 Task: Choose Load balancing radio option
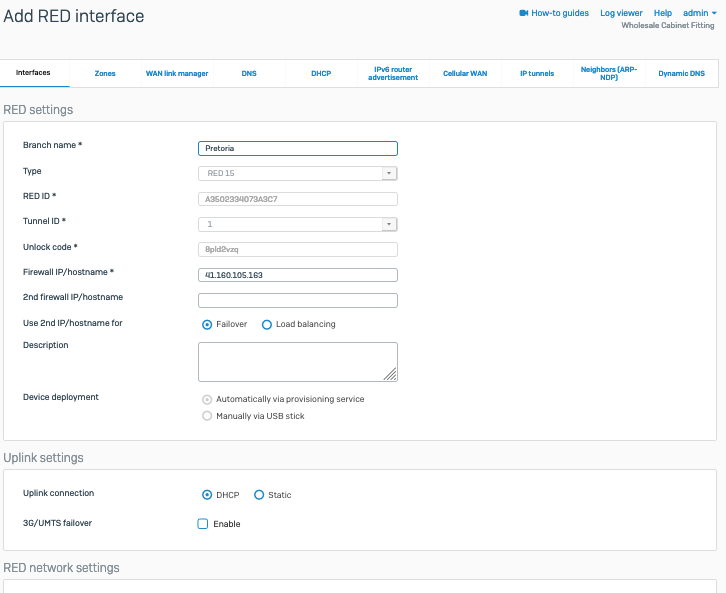coord(267,324)
